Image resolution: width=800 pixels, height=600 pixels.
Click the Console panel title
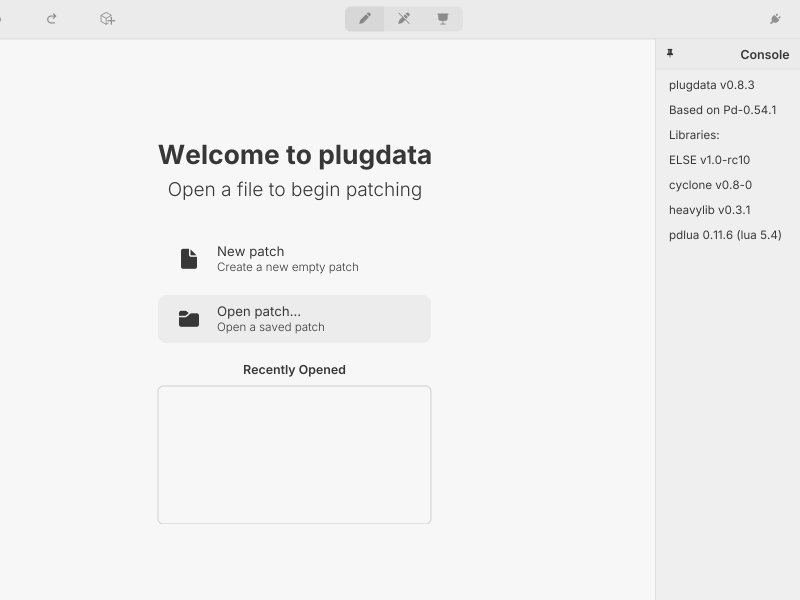click(764, 55)
